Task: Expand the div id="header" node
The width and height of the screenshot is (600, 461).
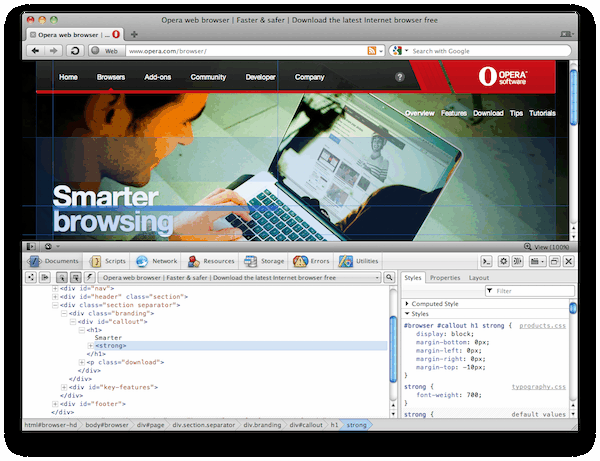Action: 55,296
